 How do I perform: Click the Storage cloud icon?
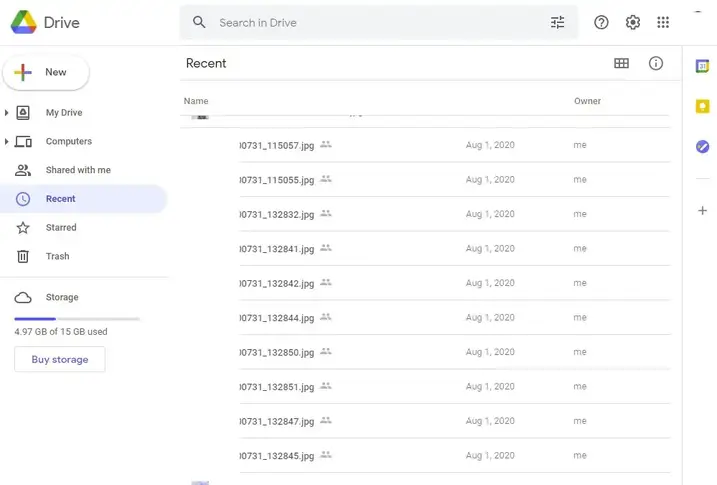pos(23,298)
